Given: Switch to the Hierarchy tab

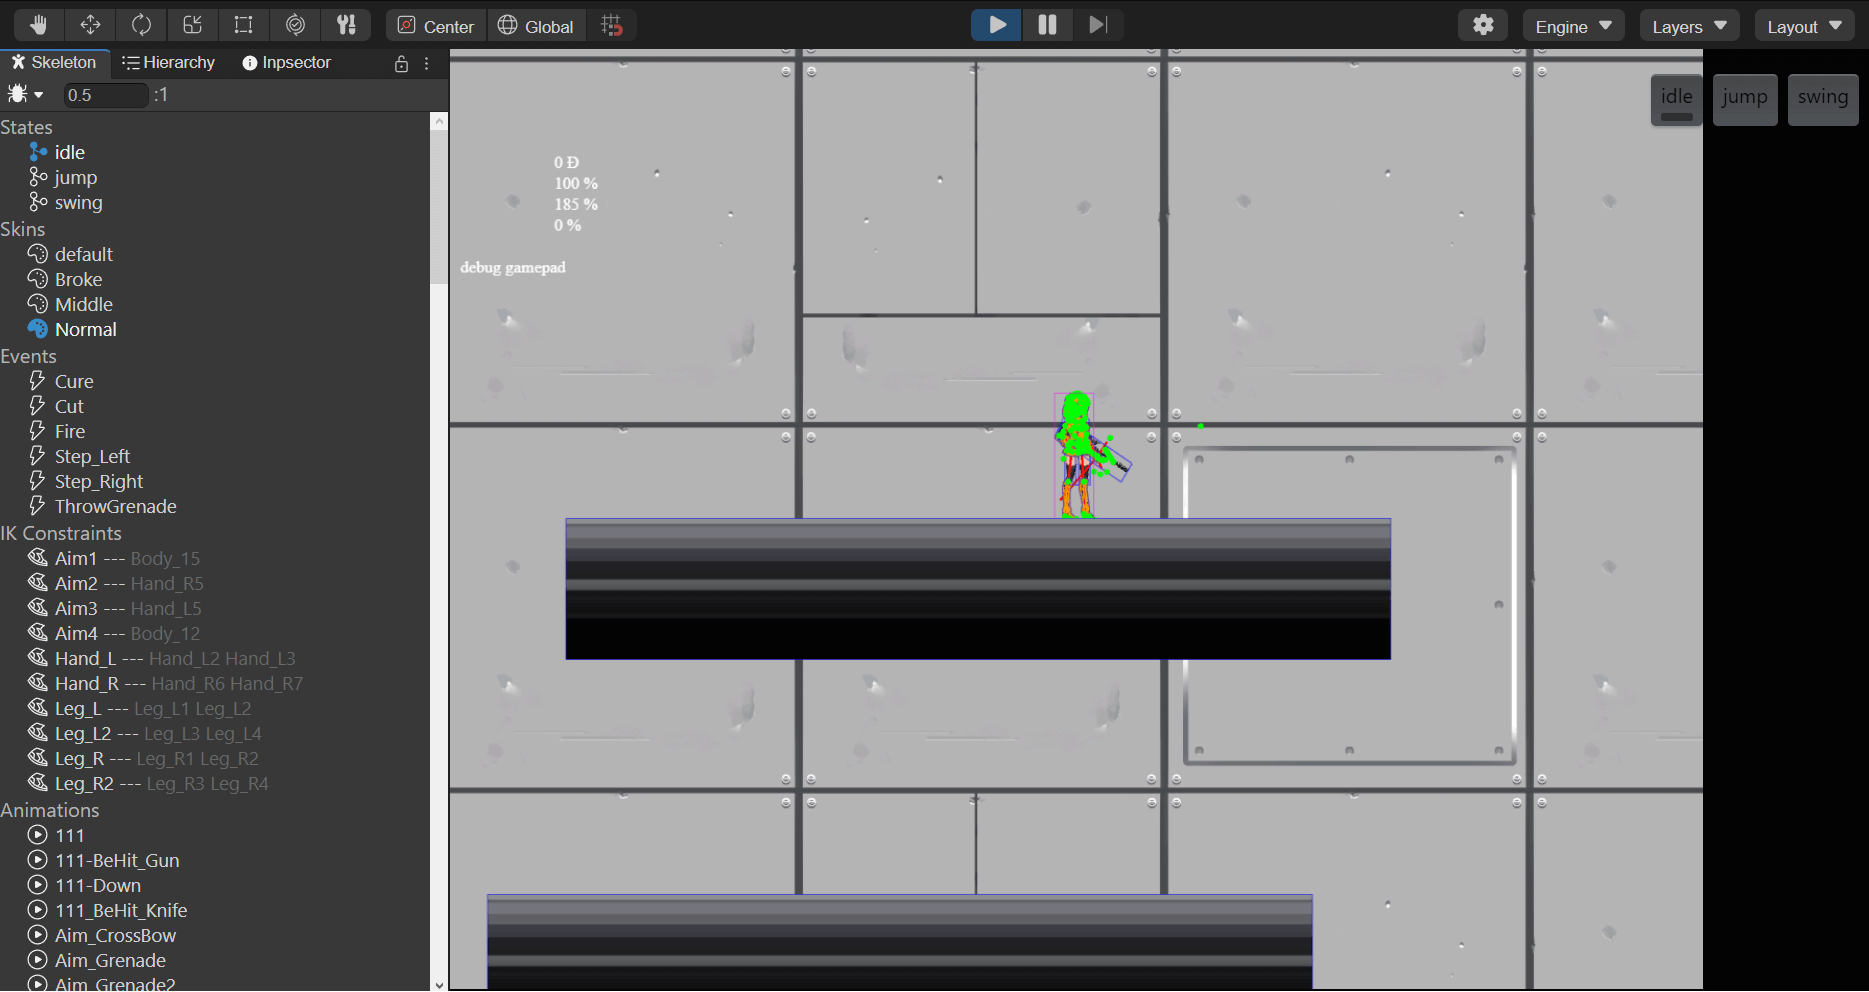Looking at the screenshot, I should click(x=168, y=62).
